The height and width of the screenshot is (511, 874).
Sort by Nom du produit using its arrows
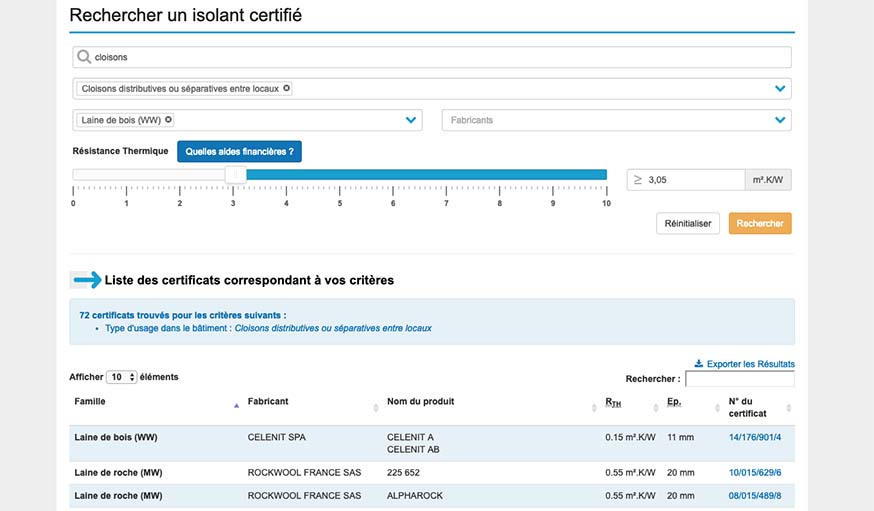pos(594,408)
